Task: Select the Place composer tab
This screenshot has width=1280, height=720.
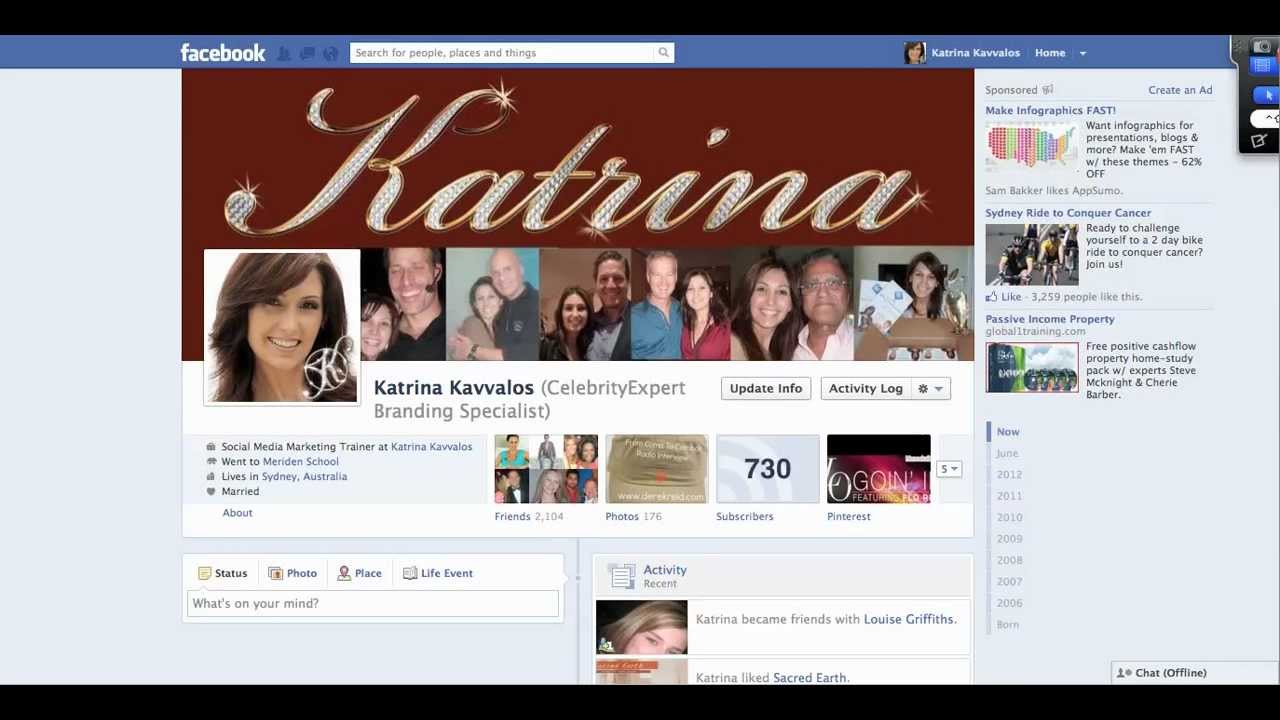Action: [359, 573]
